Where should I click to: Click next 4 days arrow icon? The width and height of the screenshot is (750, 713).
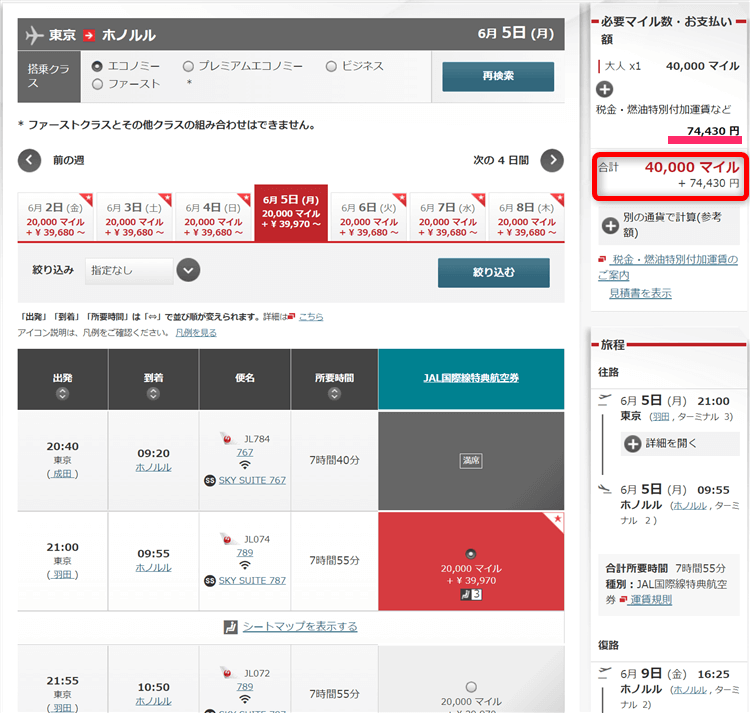point(552,160)
